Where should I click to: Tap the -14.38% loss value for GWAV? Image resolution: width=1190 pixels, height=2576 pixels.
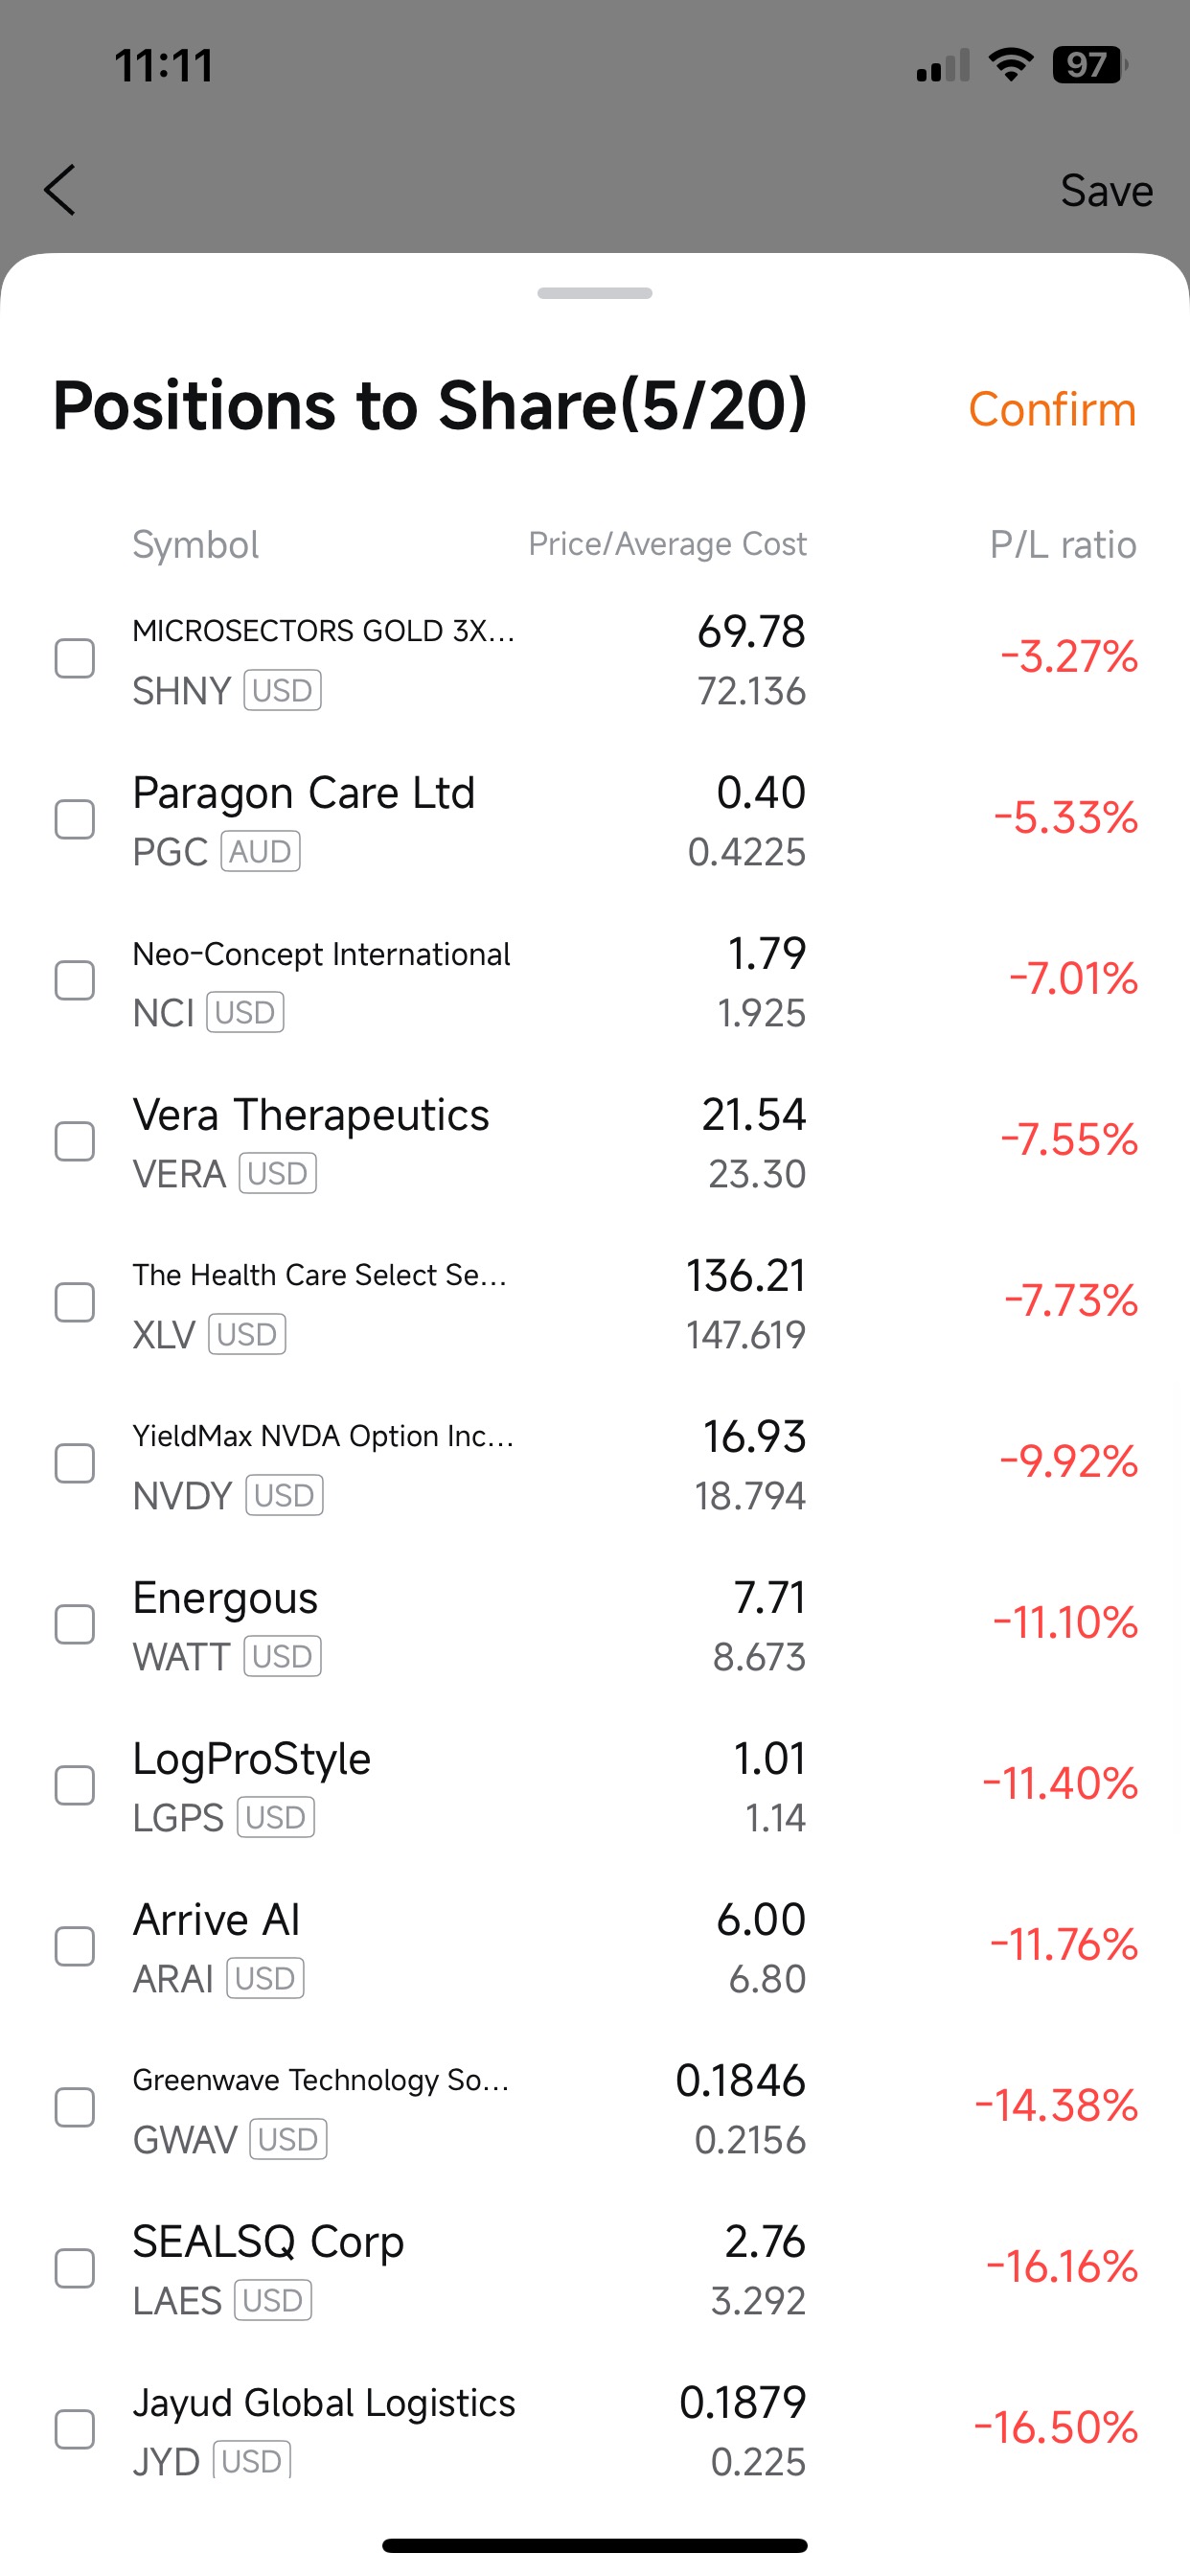[1056, 2106]
